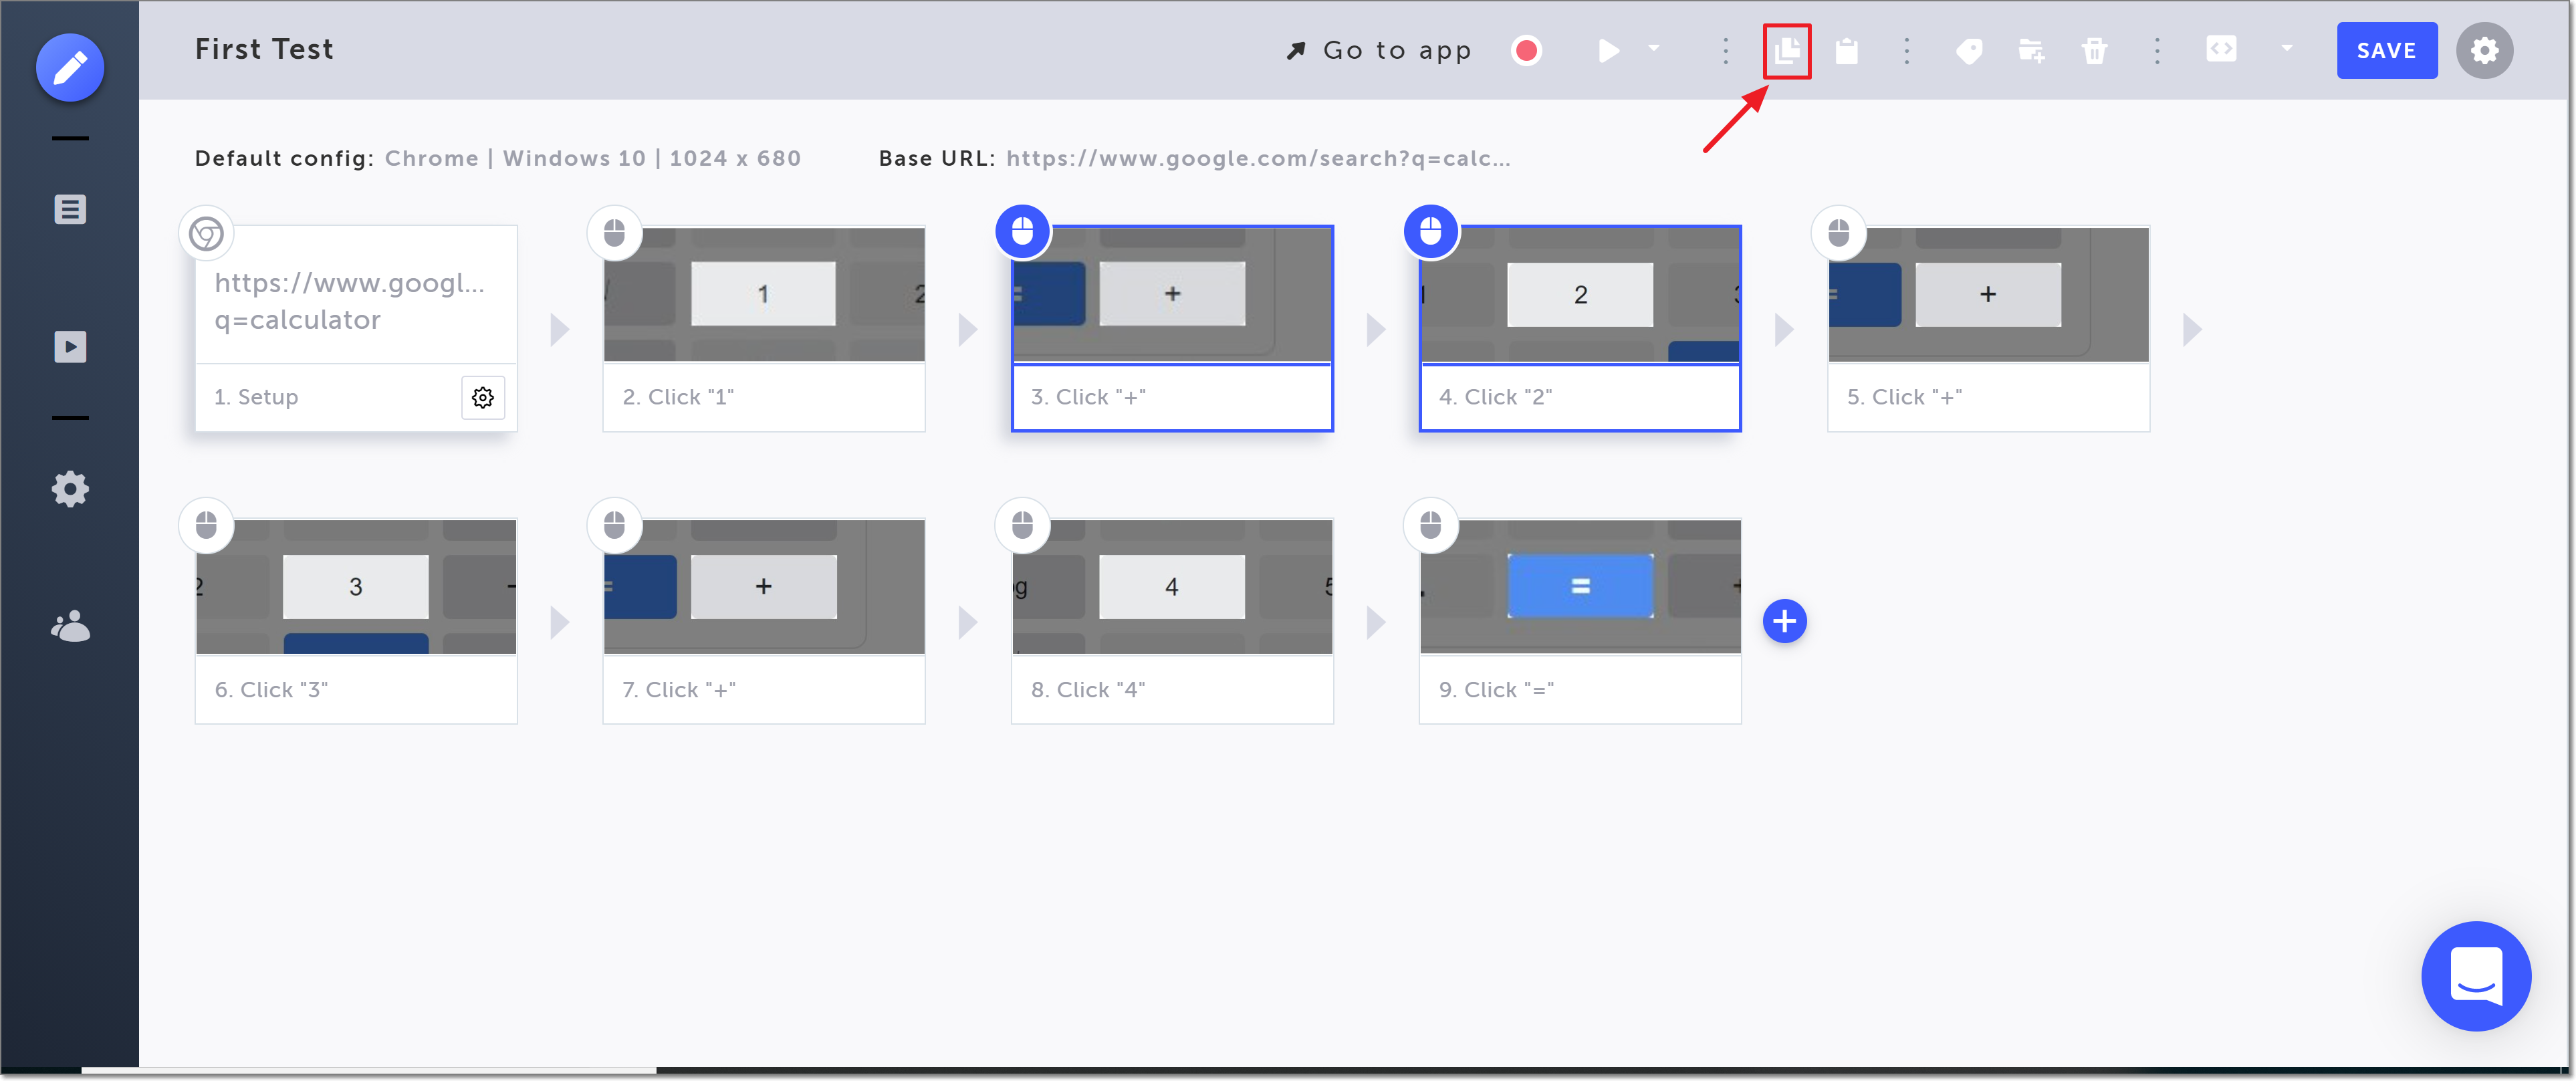The image size is (2576, 1081).
Task: Open step 5 Click "+" thumbnail
Action: (x=1988, y=294)
